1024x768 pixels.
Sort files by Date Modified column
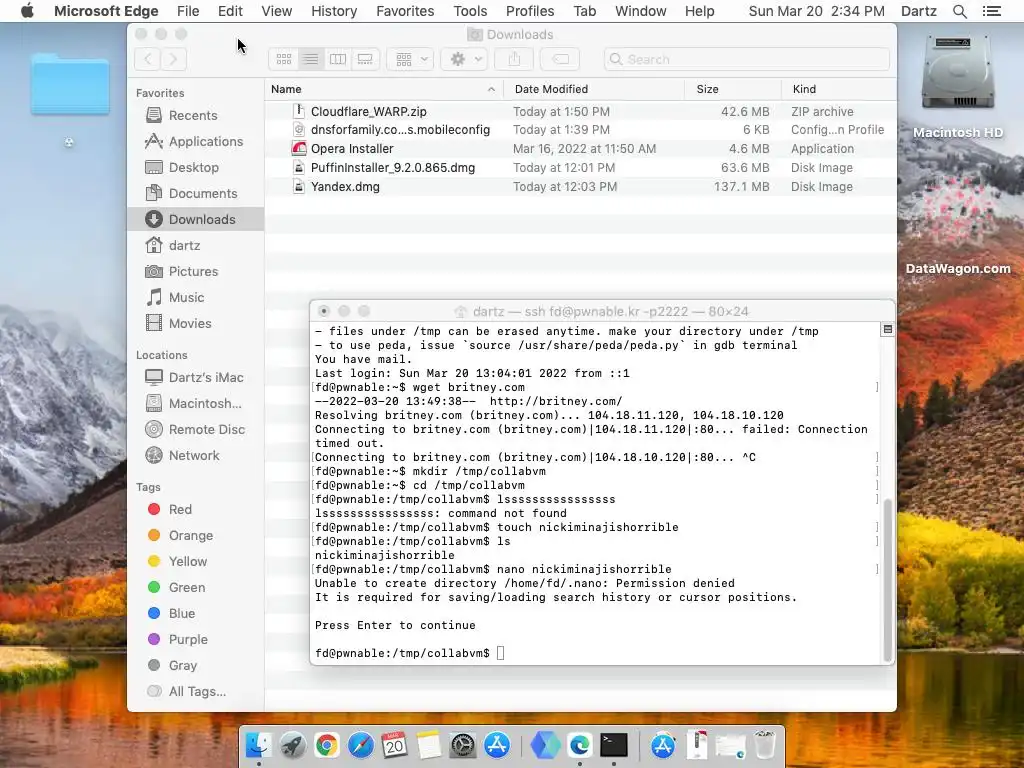coord(594,89)
